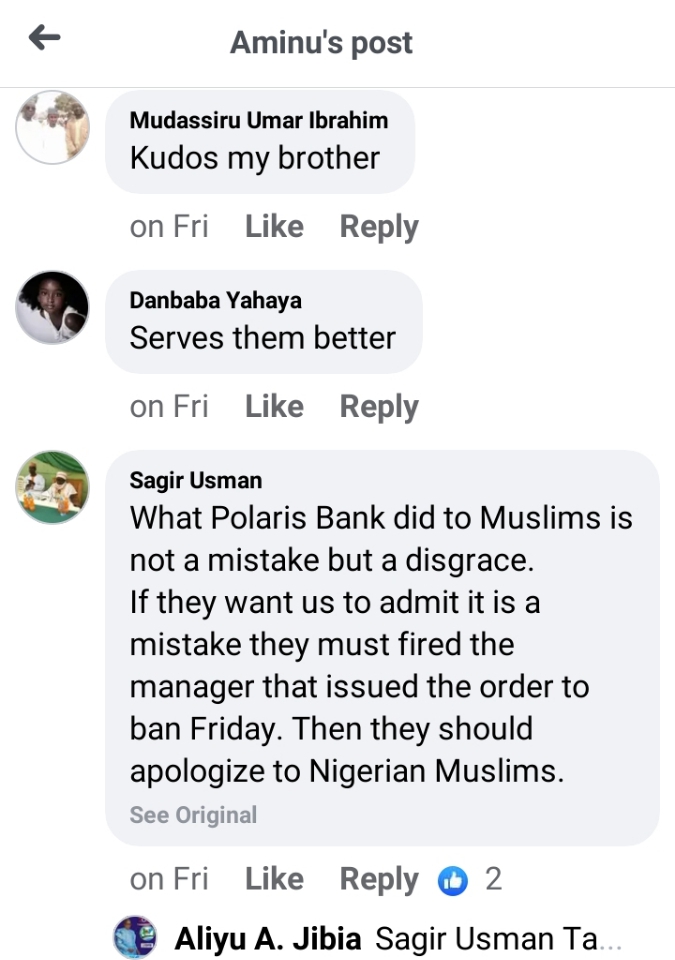Screen dimensions: 675x960
Task: Open Sagir Usman's profile picture
Action: pos(53,487)
